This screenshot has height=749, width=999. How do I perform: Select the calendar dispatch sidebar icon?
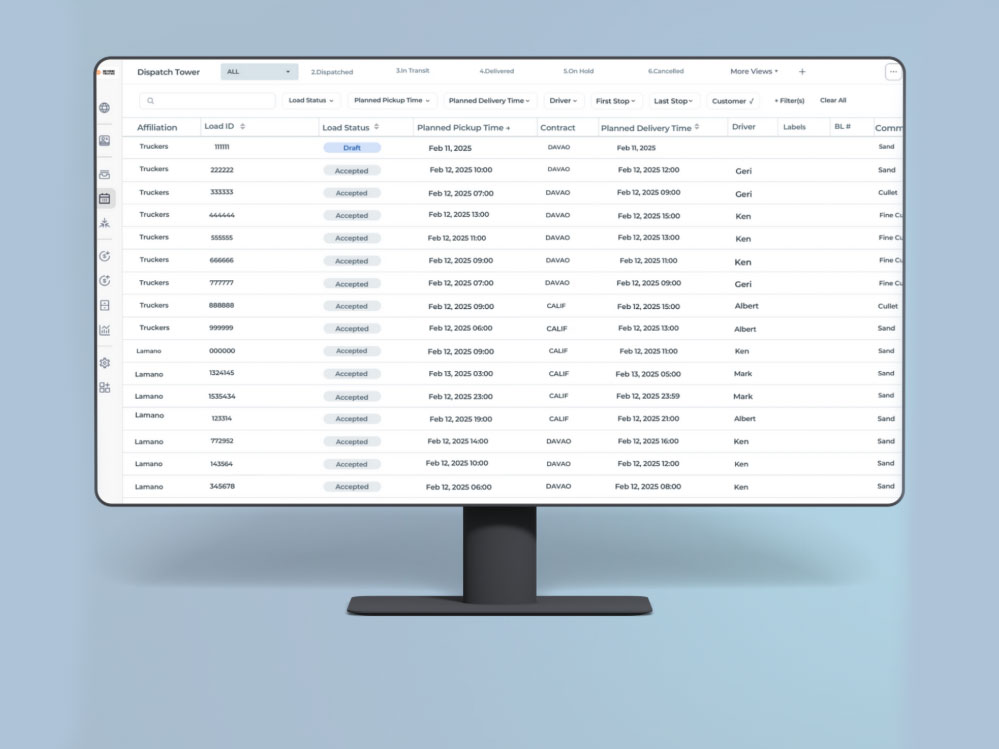tap(104, 199)
